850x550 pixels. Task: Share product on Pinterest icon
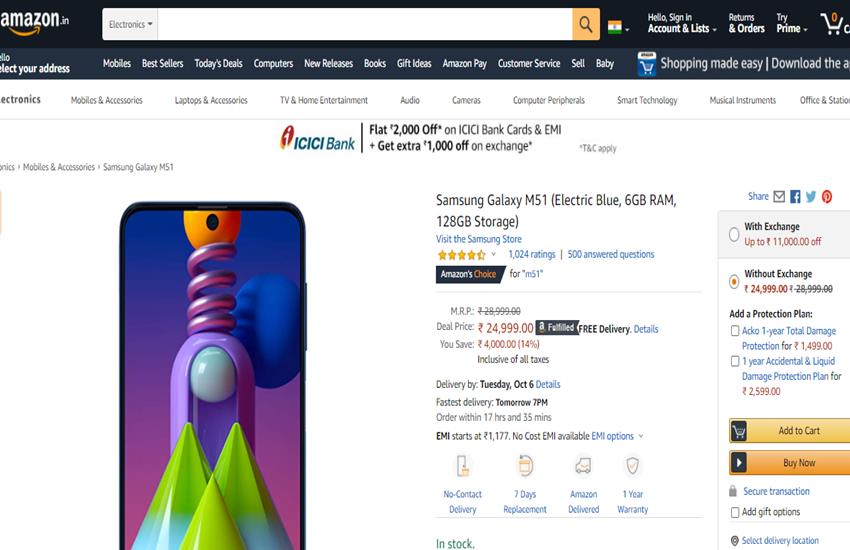827,197
